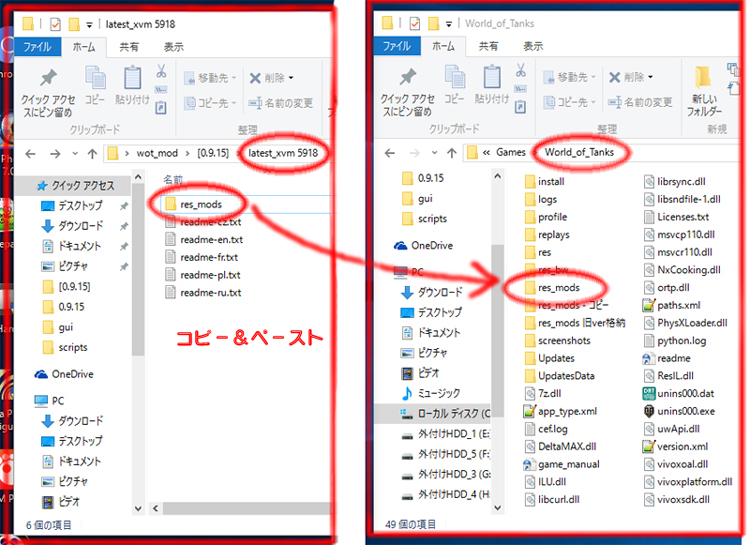This screenshot has height=545, width=750.
Task: Open ビデオ in World_of_Tanks sidebar
Action: point(420,373)
